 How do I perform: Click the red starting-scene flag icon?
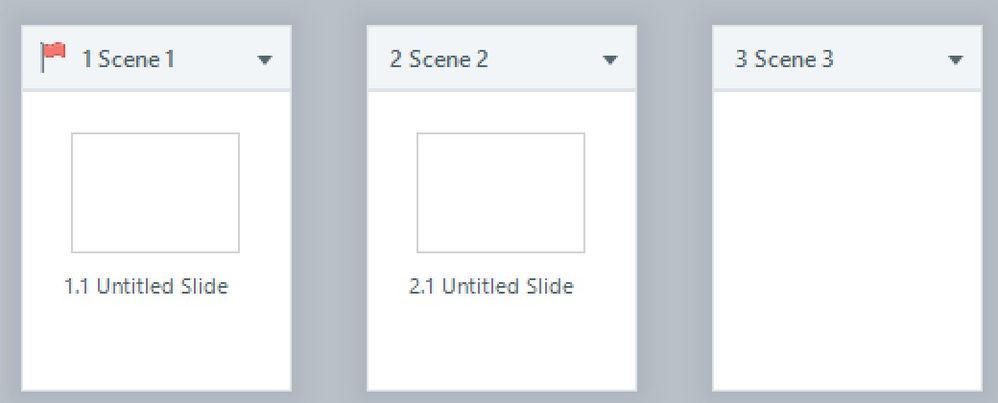pos(52,58)
